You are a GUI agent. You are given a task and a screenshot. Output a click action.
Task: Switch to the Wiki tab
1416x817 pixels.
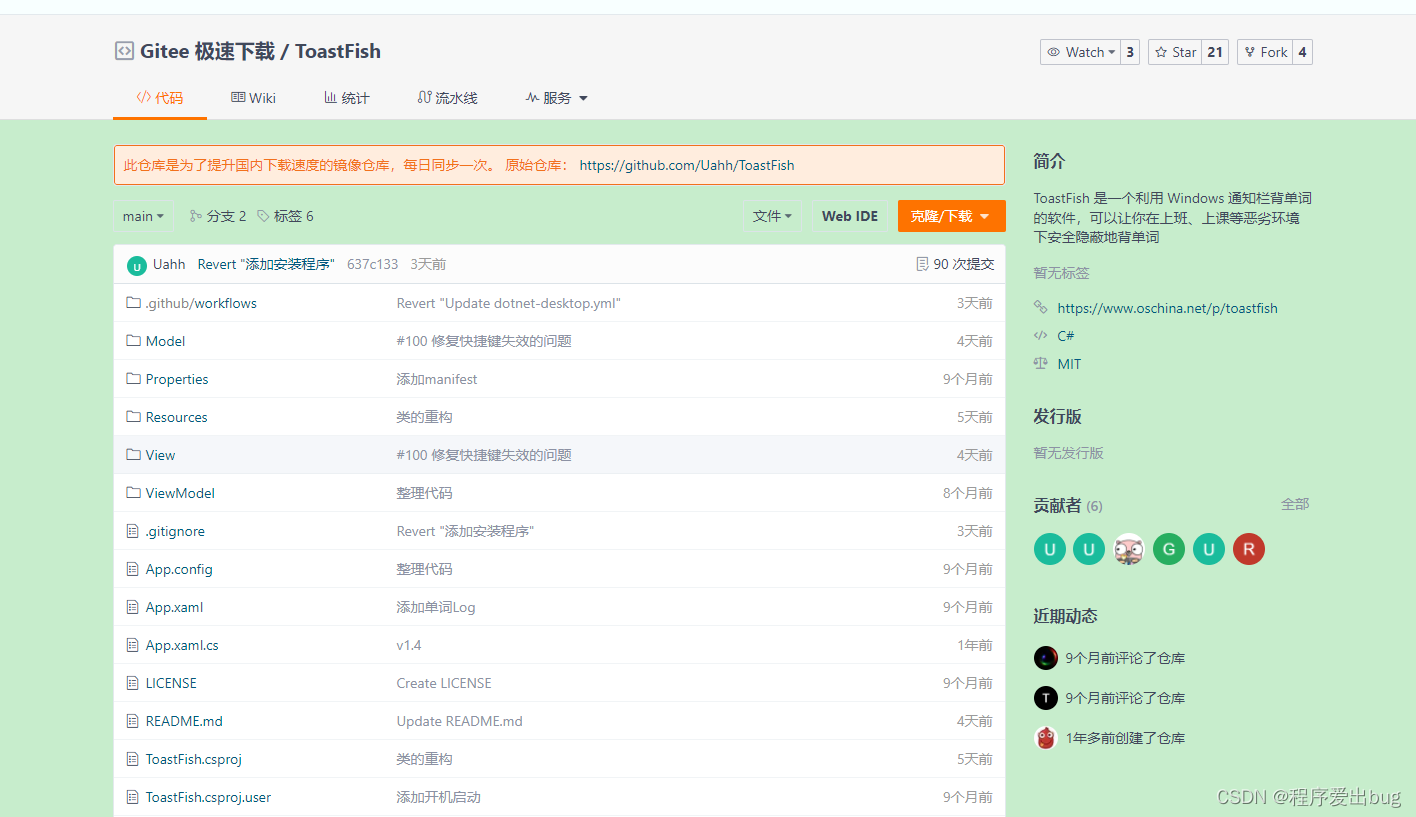point(253,97)
